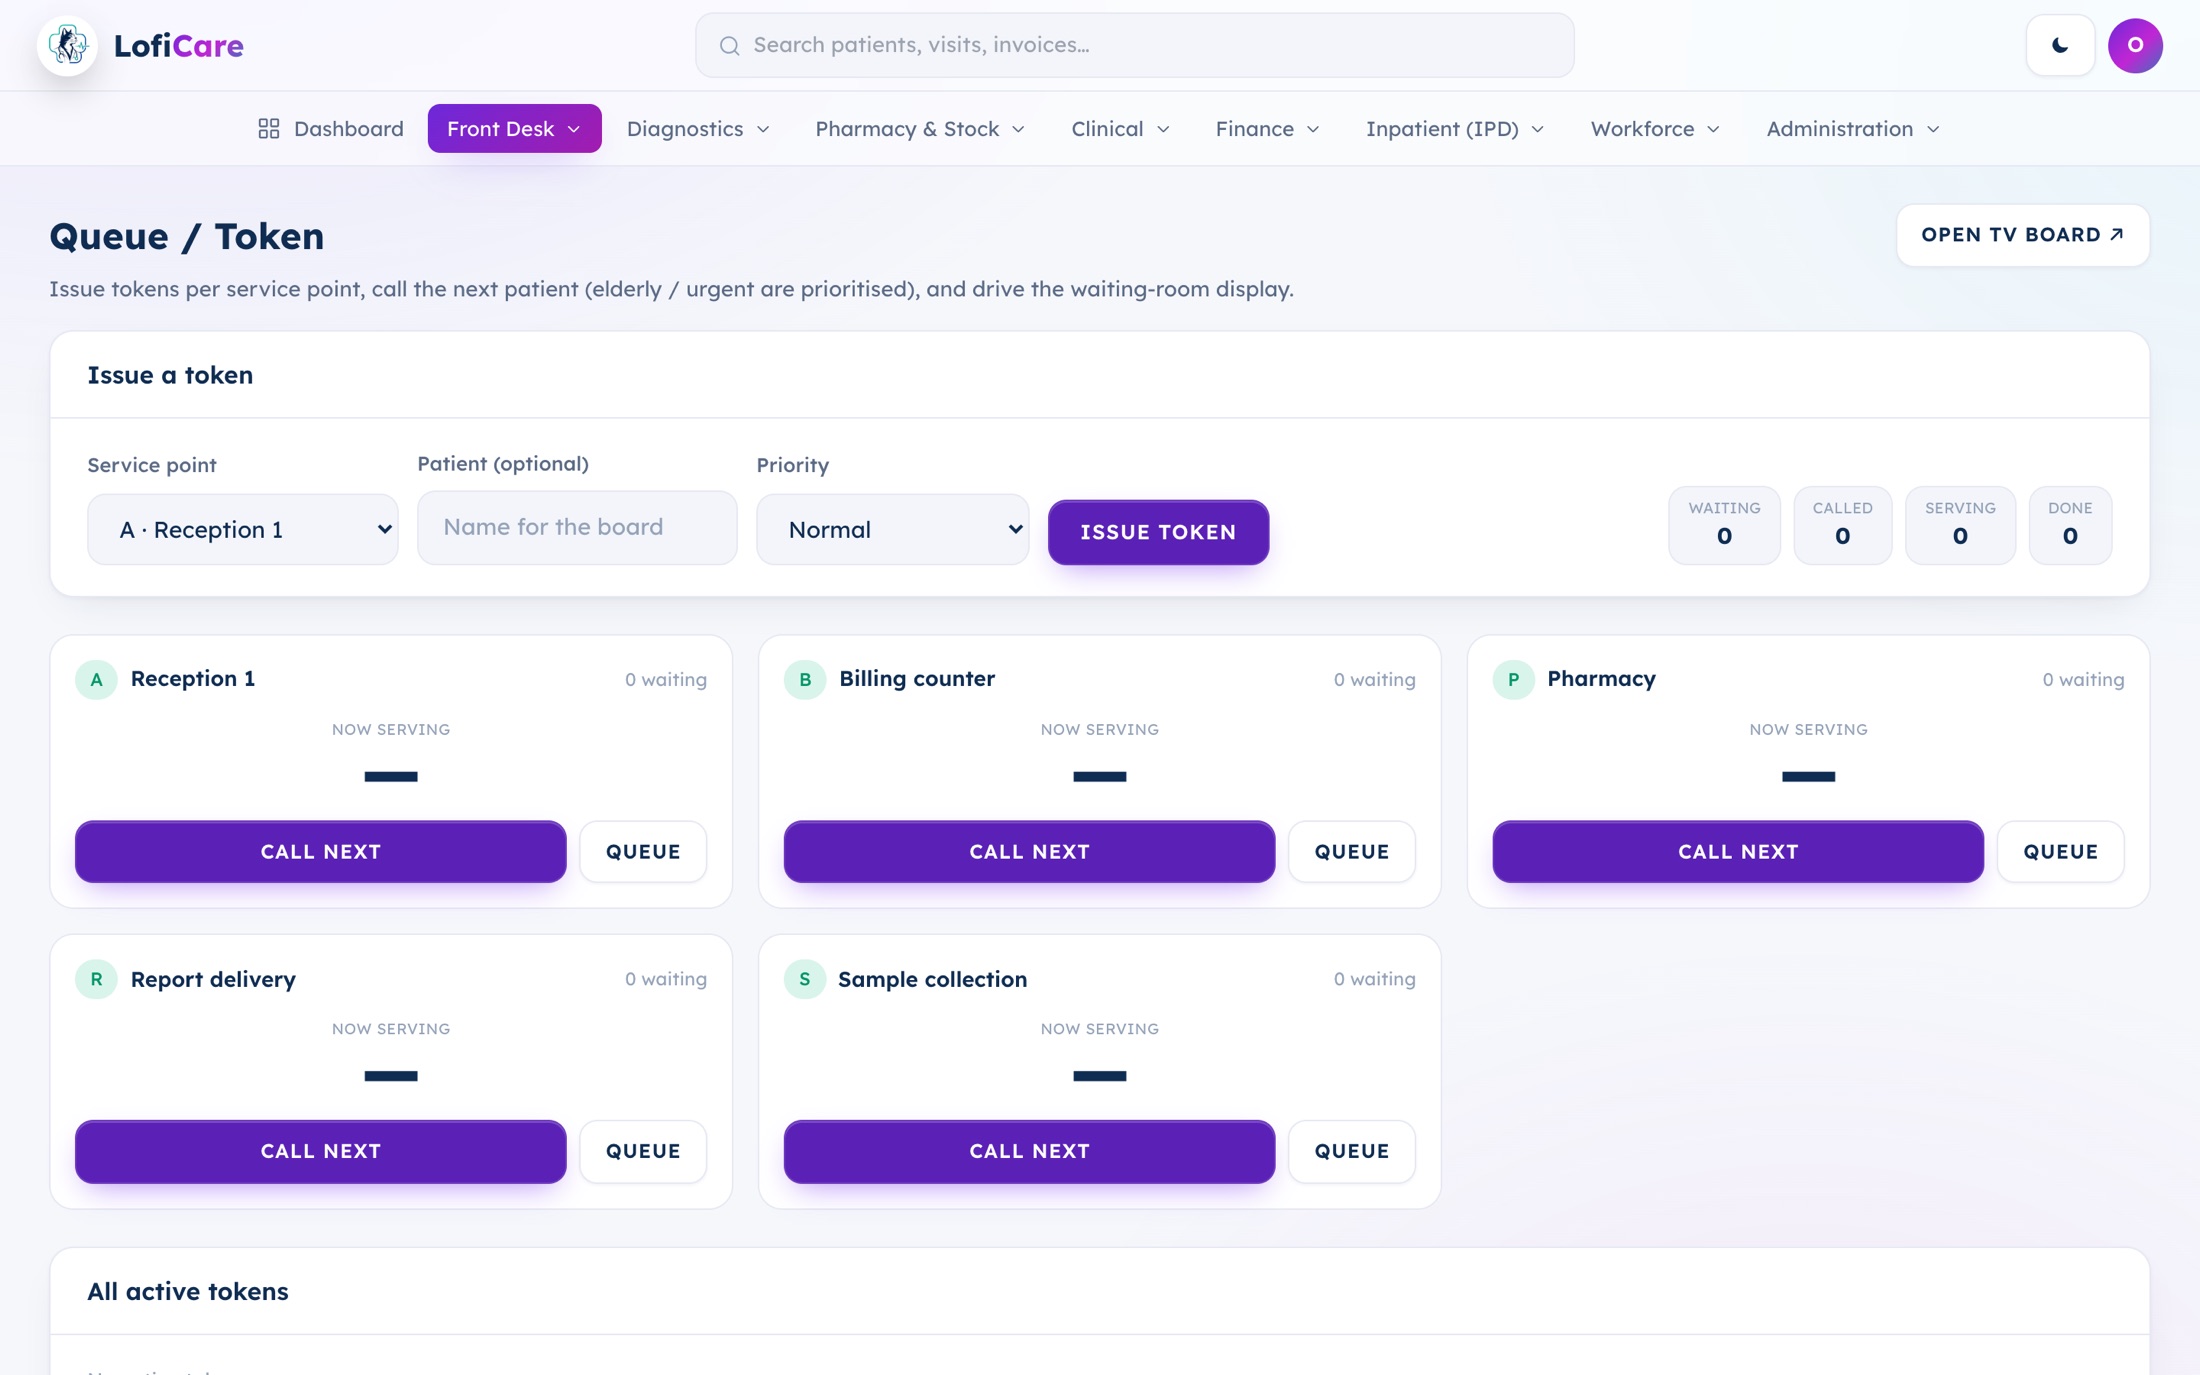2200x1375 pixels.
Task: Expand the Inpatient (IPD) menu
Action: [x=1455, y=129]
